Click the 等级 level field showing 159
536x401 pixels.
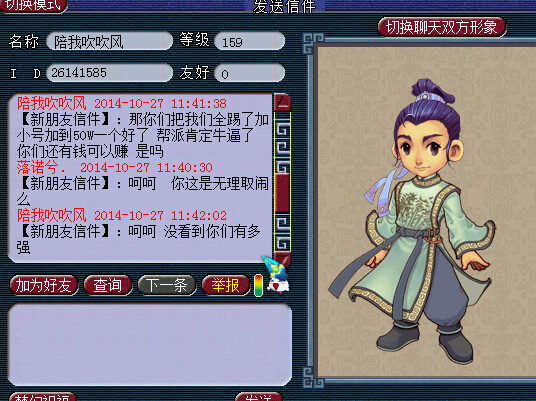(249, 41)
